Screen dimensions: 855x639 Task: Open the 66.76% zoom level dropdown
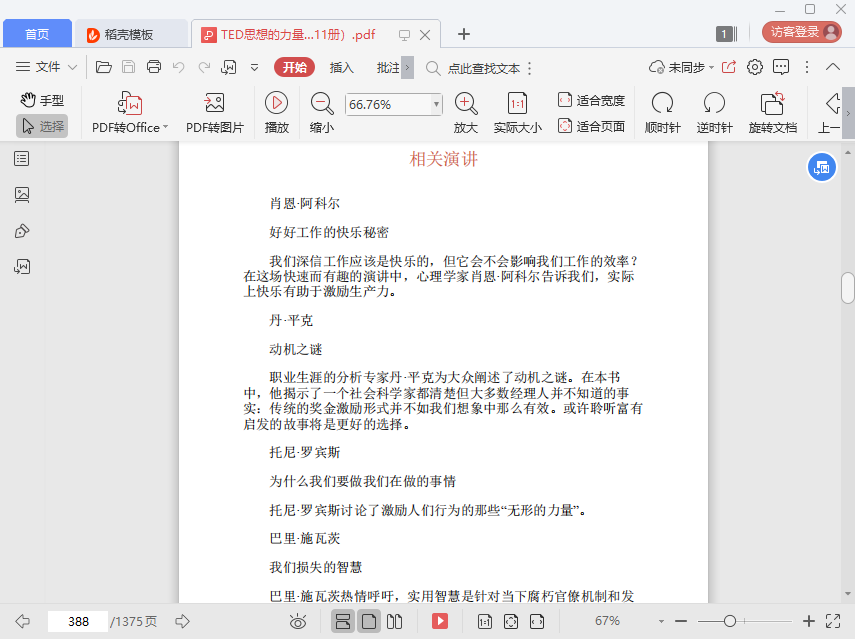coord(436,104)
